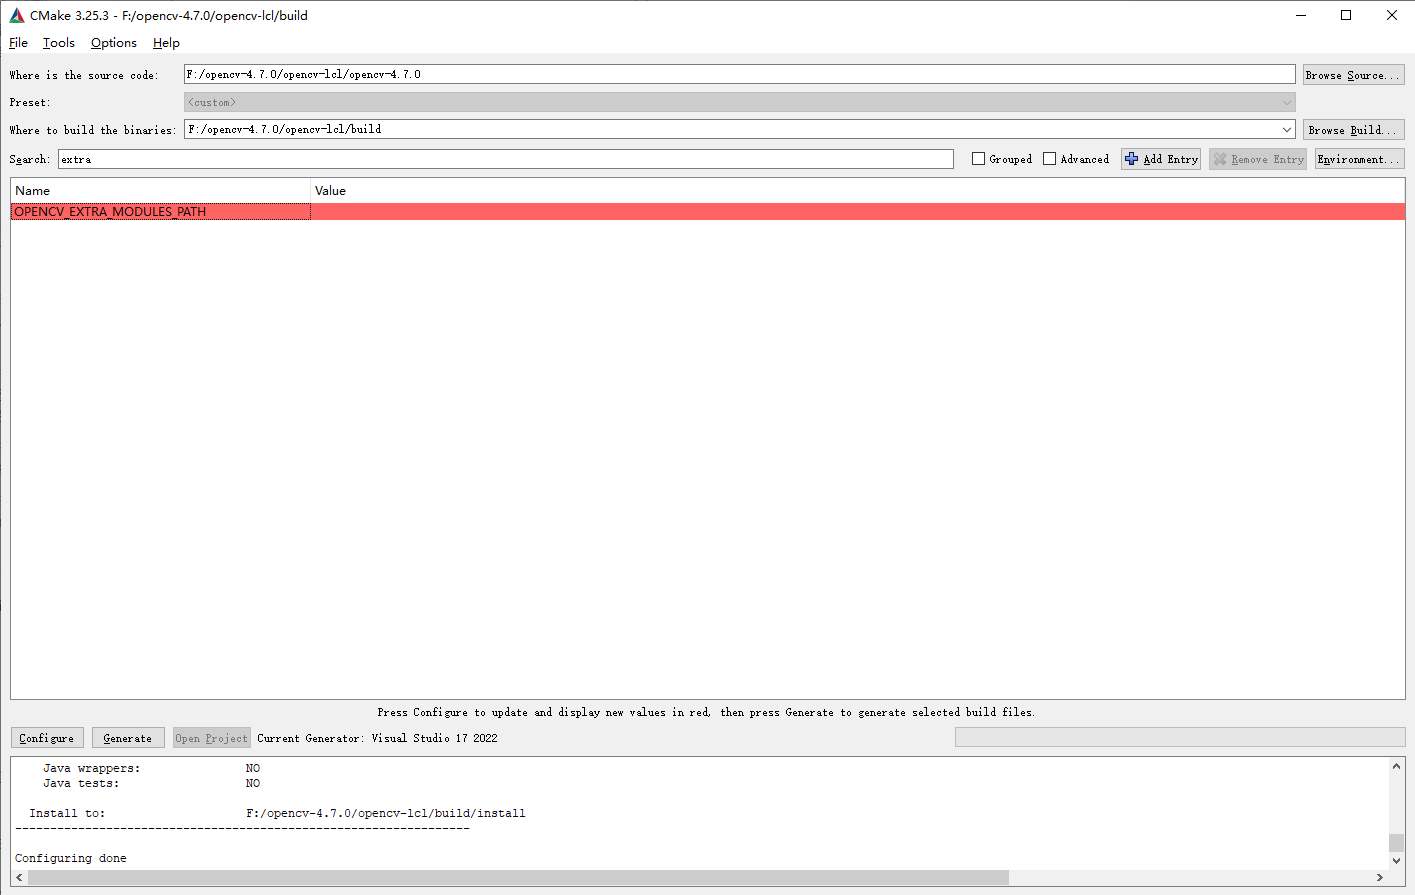Open the File menu

point(17,43)
